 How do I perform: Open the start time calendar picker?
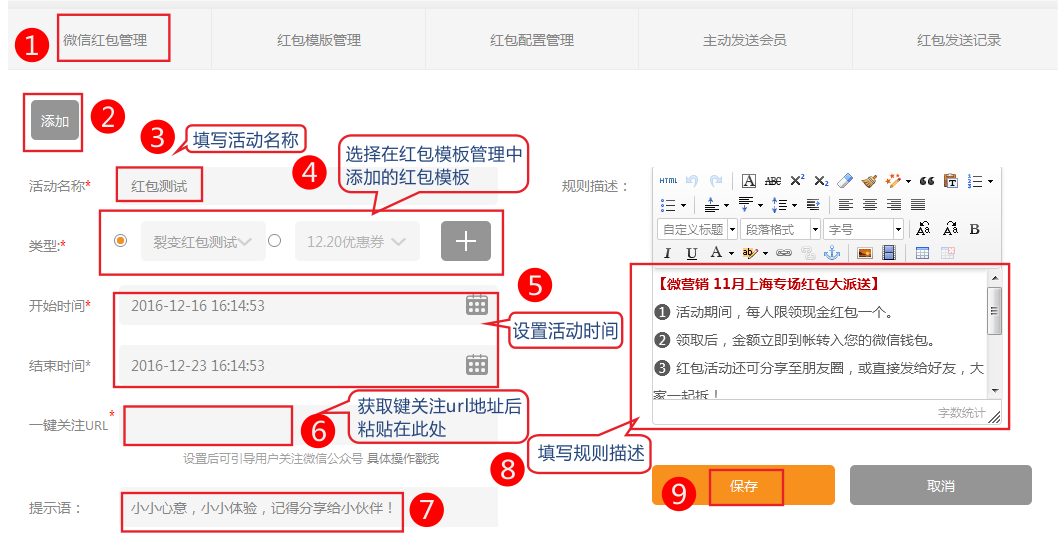click(x=477, y=305)
